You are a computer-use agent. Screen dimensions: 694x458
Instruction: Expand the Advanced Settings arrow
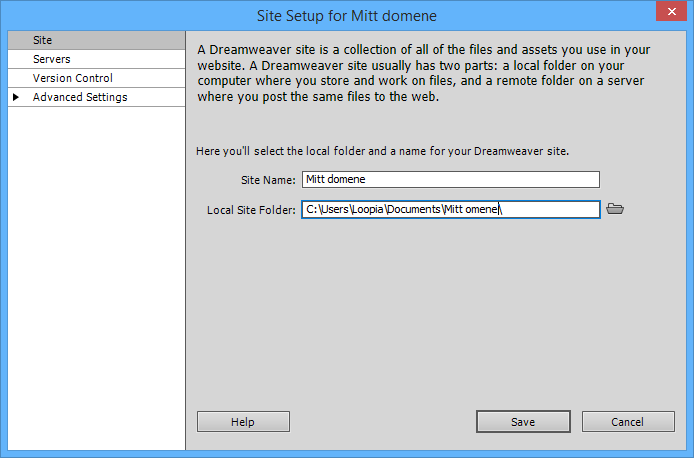[16, 97]
